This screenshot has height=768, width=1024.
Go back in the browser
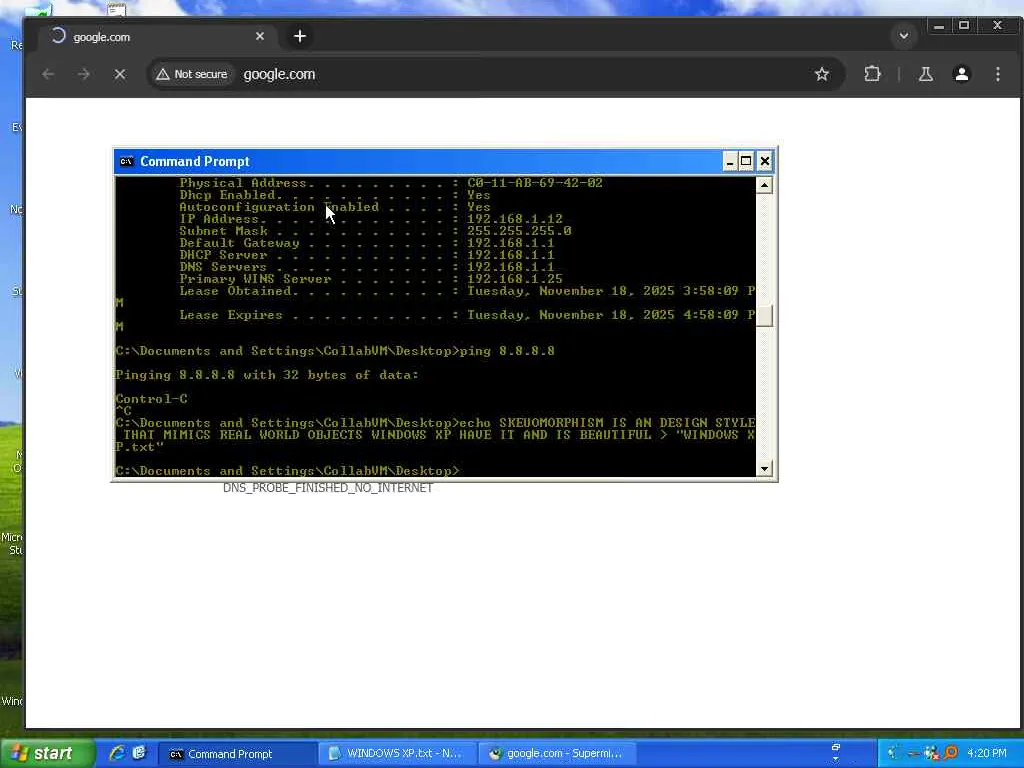[48, 74]
